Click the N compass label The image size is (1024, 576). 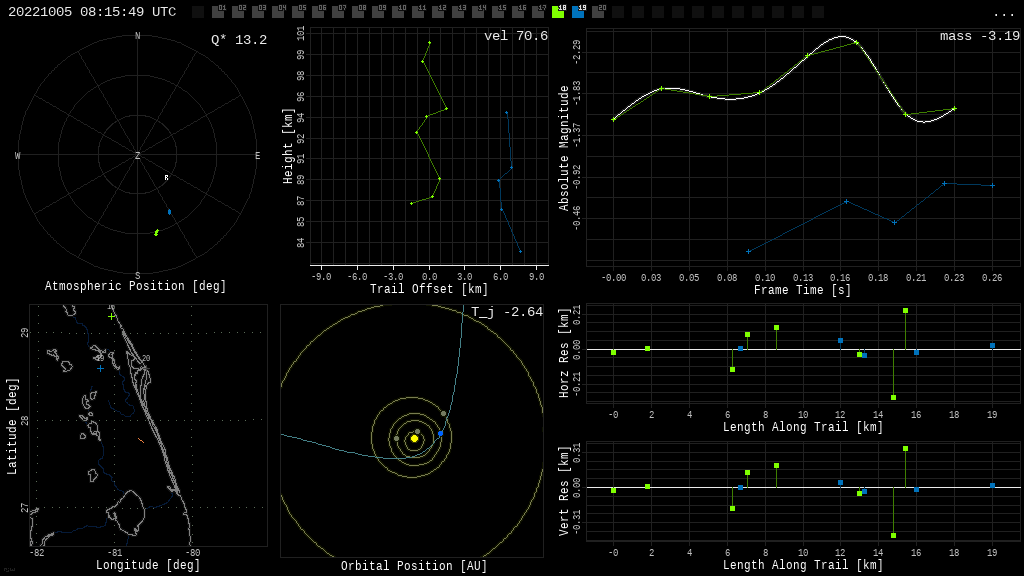point(137,36)
